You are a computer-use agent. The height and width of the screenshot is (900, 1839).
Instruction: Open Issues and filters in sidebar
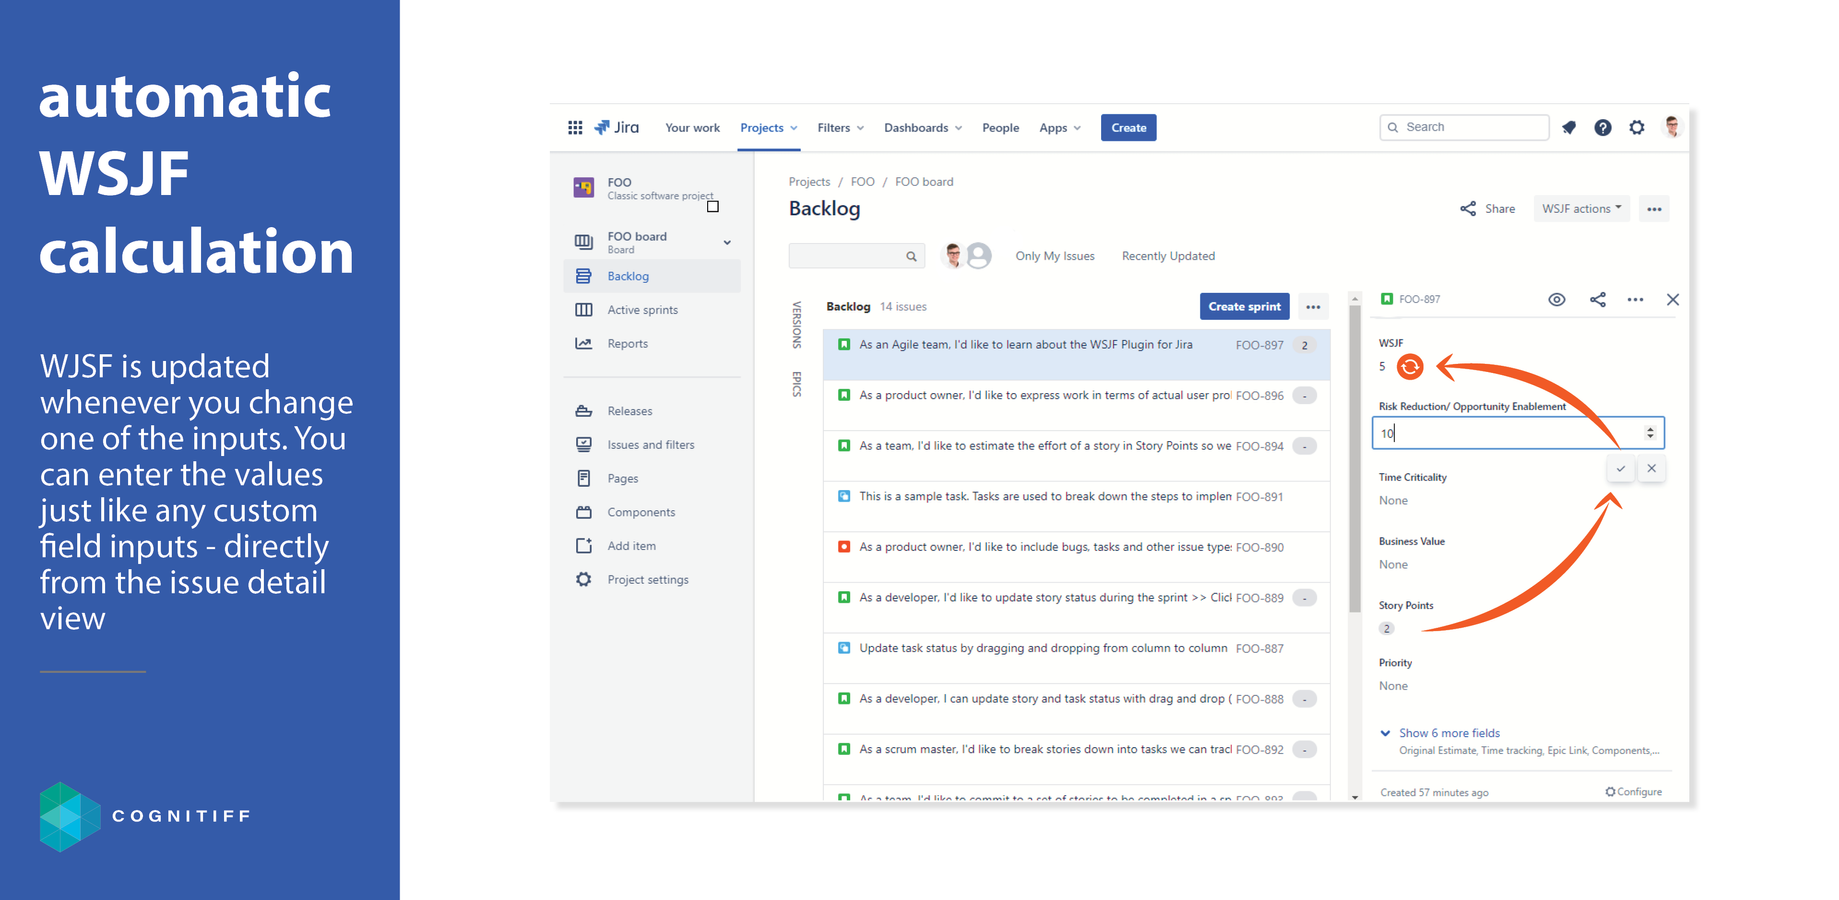pos(652,445)
